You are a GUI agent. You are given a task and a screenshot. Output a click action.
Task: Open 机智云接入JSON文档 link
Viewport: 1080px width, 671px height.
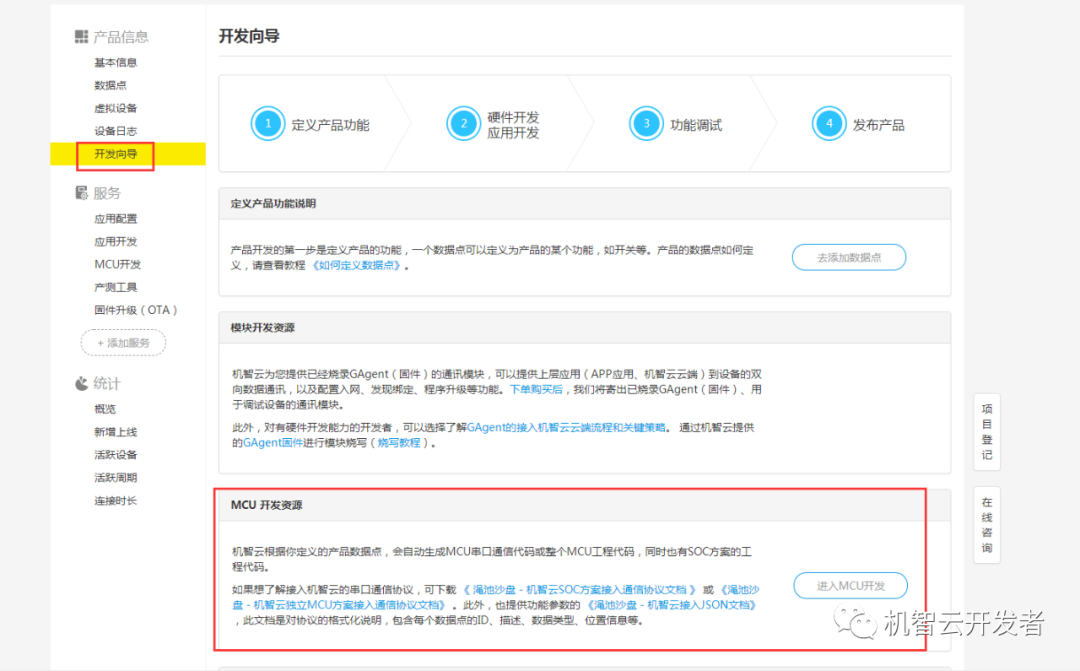[x=672, y=605]
